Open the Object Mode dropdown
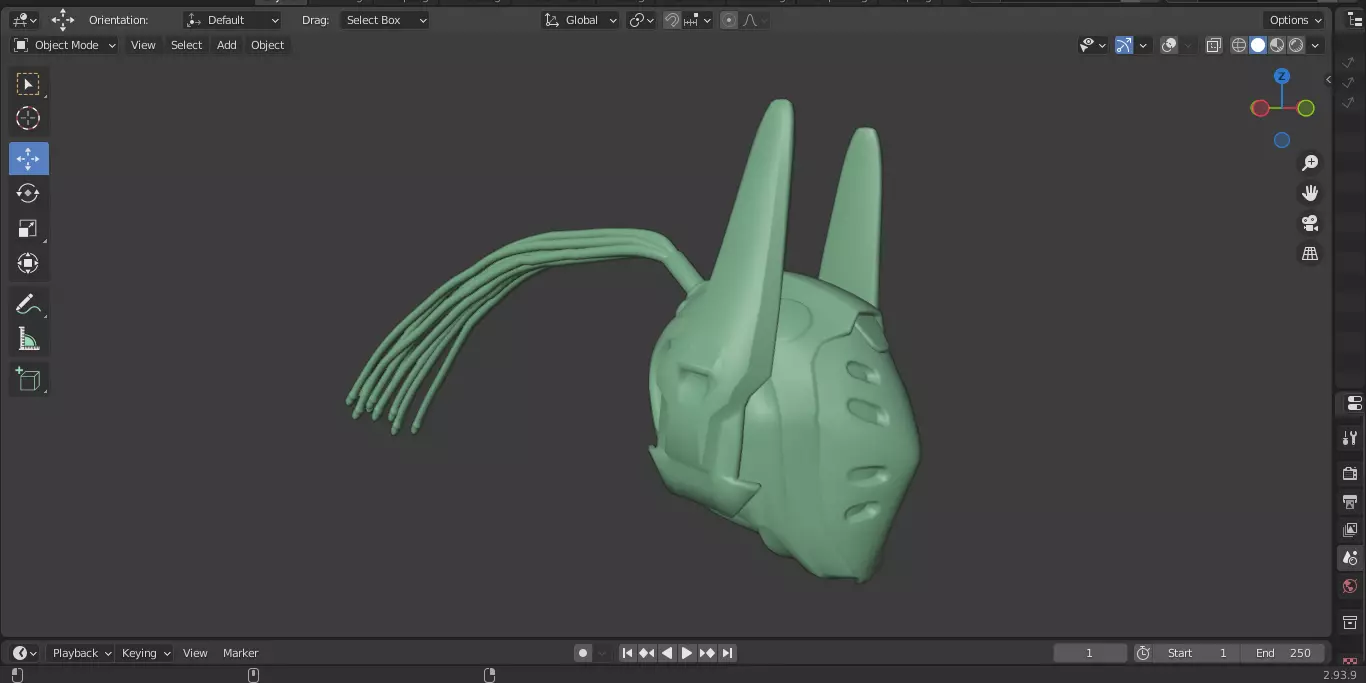 (64, 45)
